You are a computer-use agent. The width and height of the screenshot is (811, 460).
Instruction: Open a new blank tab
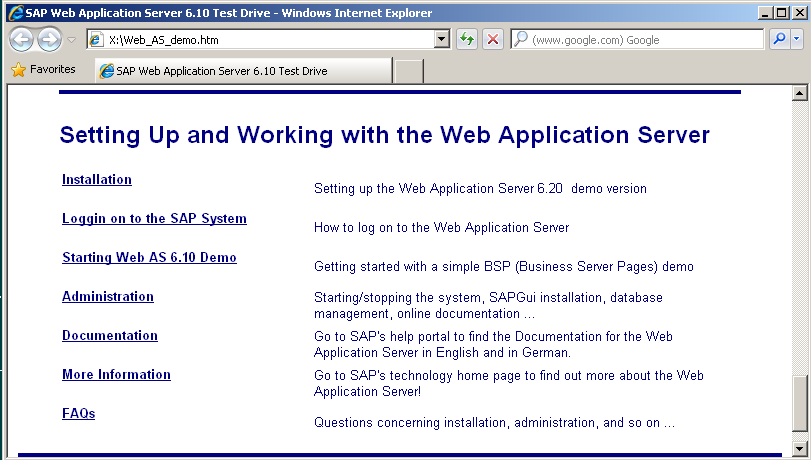(409, 71)
